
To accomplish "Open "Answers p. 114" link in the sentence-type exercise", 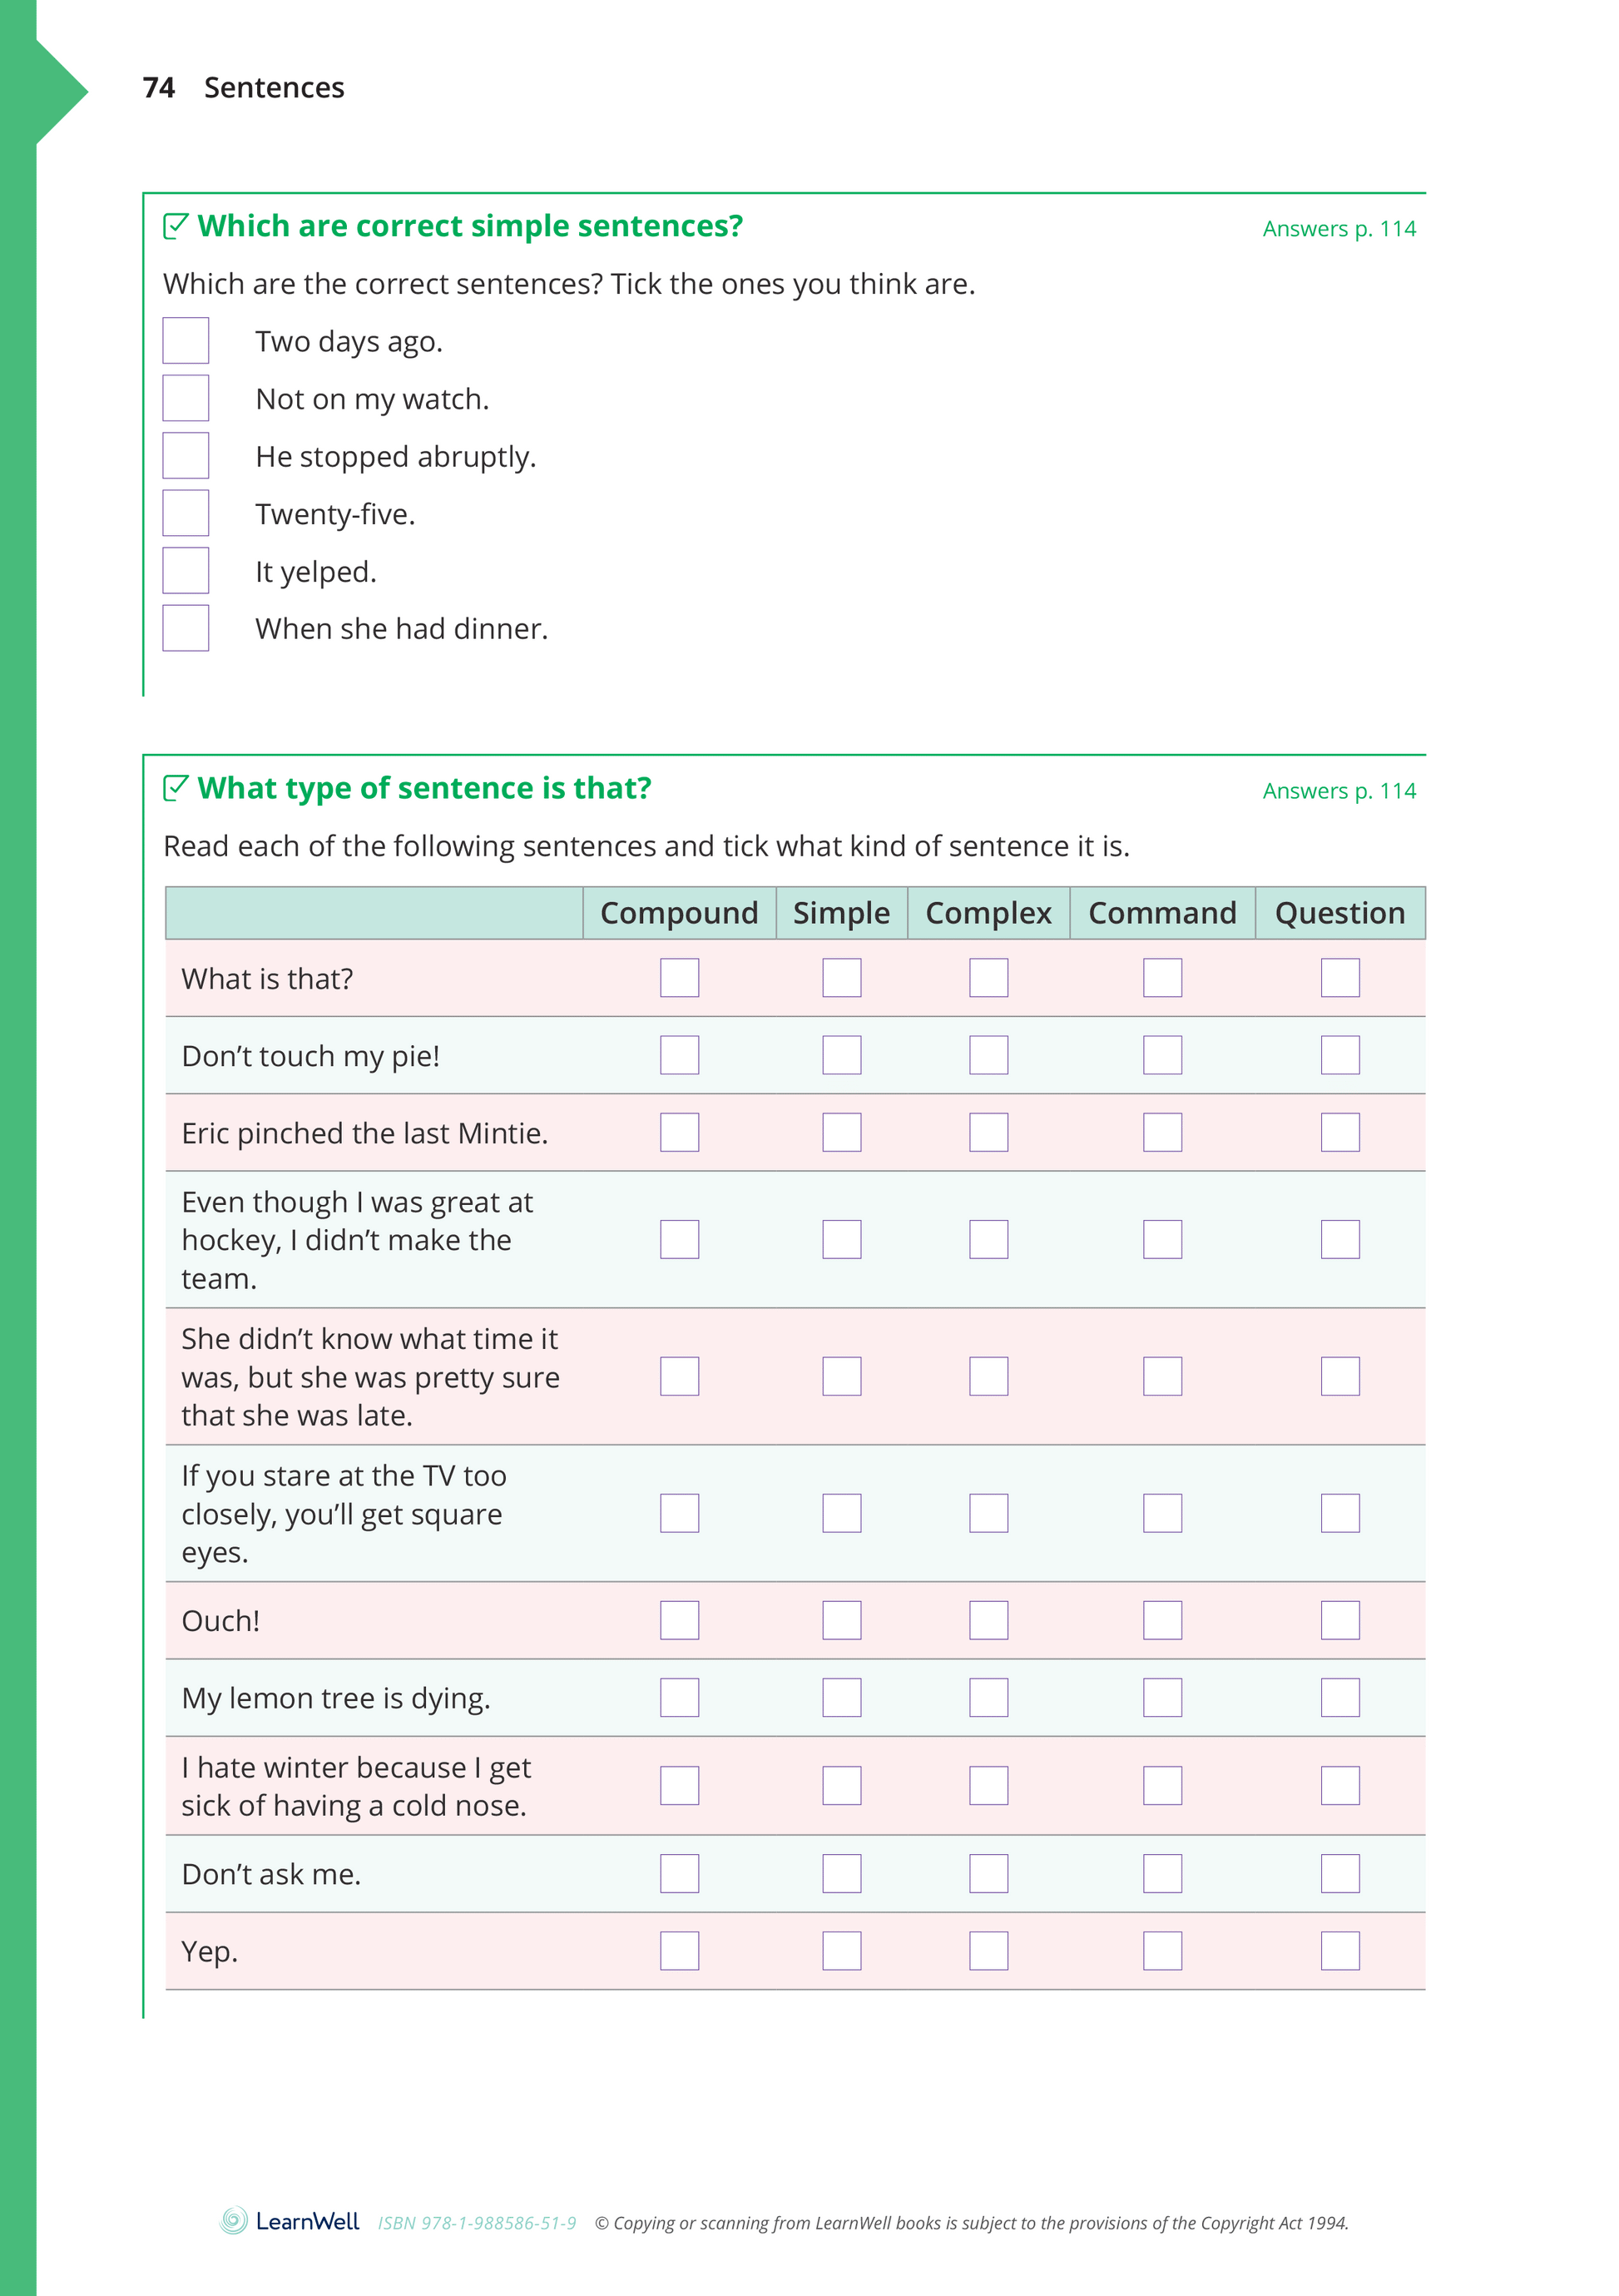I will (1338, 791).
